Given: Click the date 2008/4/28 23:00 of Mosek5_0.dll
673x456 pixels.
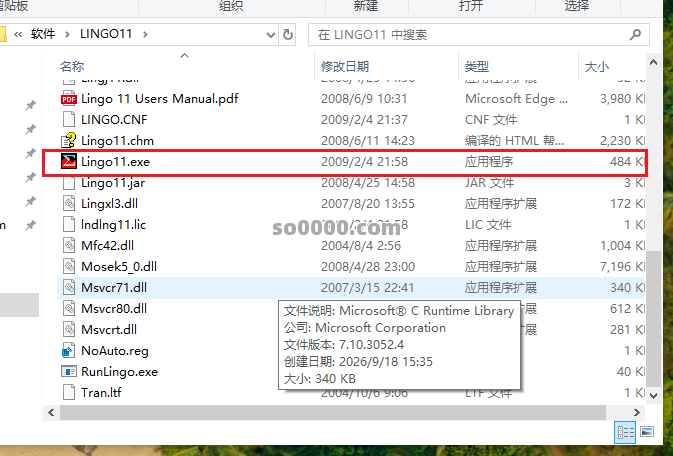Looking at the screenshot, I should [368, 267].
